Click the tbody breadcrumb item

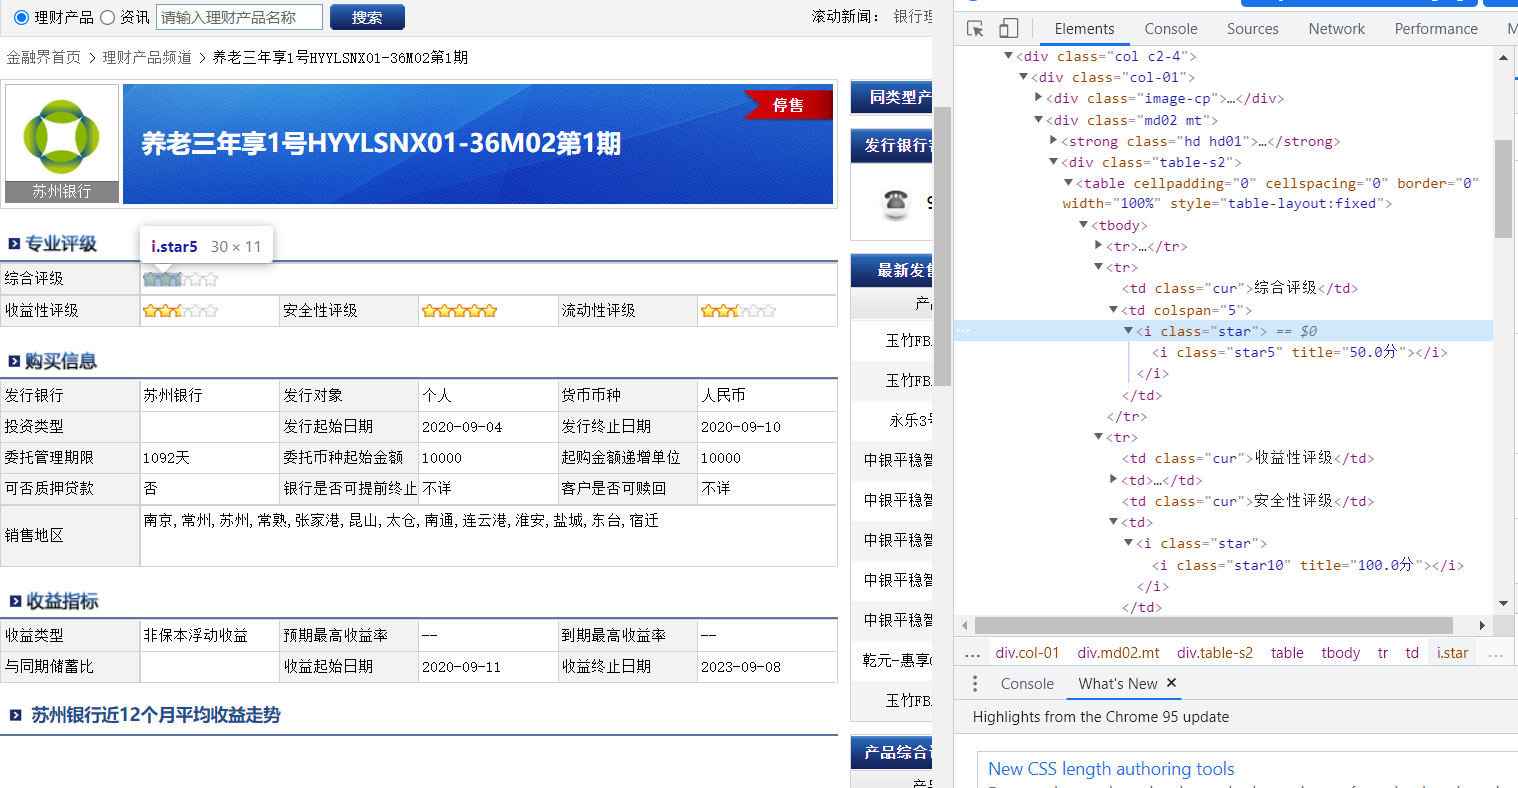pos(1340,653)
